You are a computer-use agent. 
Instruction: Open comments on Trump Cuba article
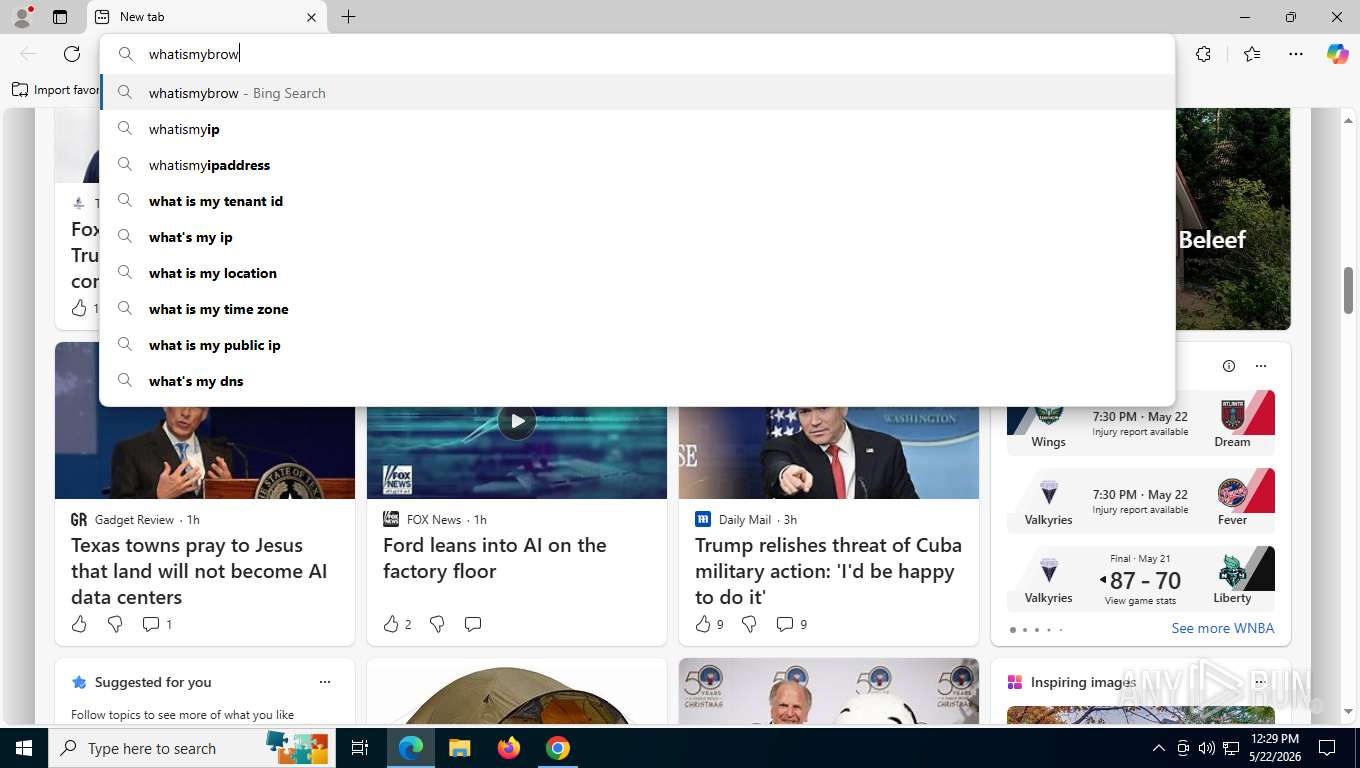click(791, 624)
